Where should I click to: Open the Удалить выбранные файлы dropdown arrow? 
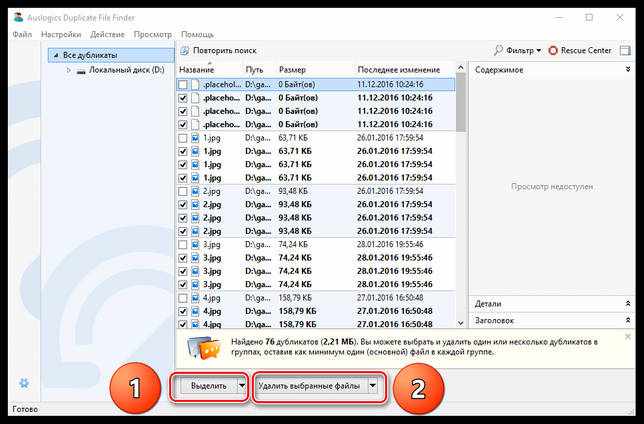coord(373,386)
